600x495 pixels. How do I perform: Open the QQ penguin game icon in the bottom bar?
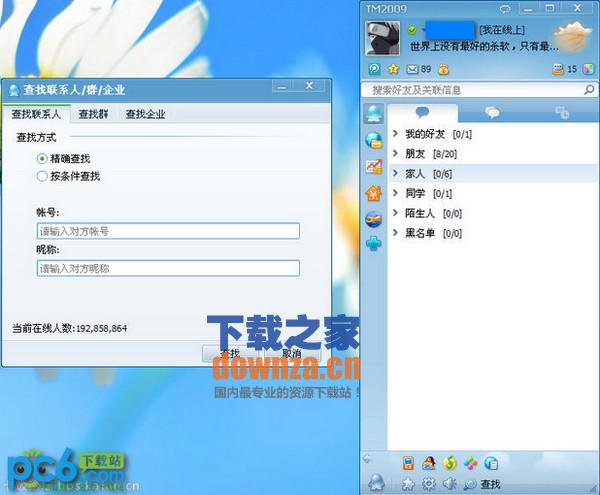(429, 463)
